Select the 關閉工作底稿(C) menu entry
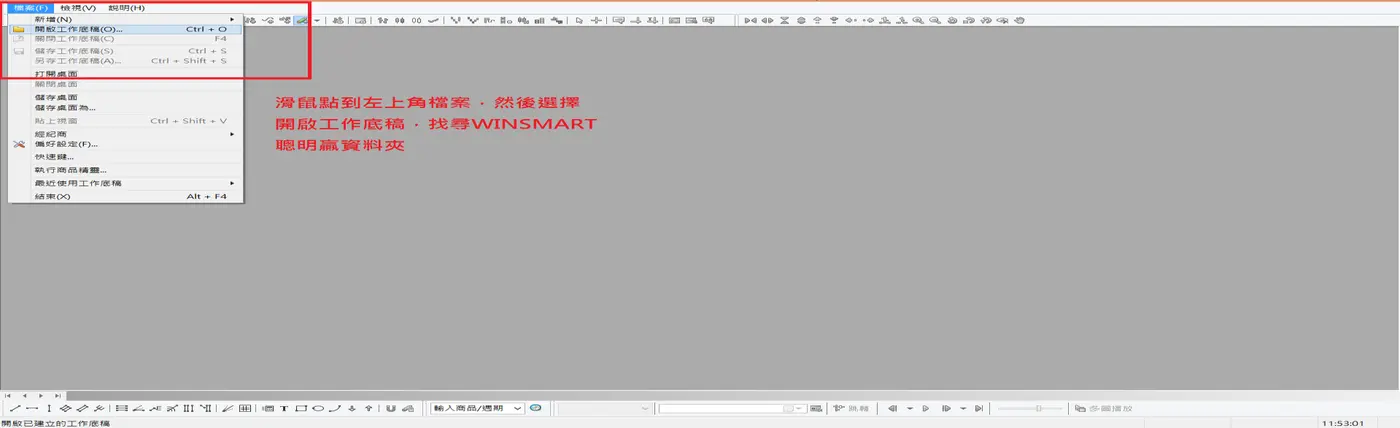Viewport: 1400px width, 428px height. [x=125, y=39]
